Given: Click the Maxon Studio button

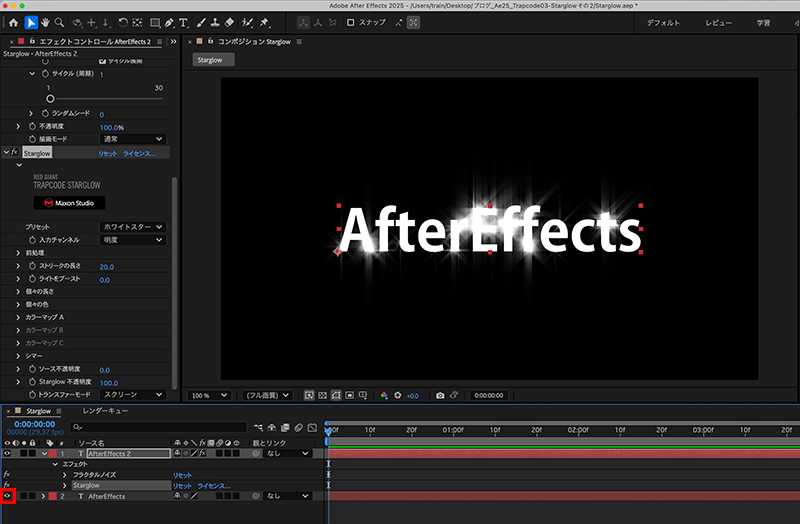Looking at the screenshot, I should [x=69, y=203].
